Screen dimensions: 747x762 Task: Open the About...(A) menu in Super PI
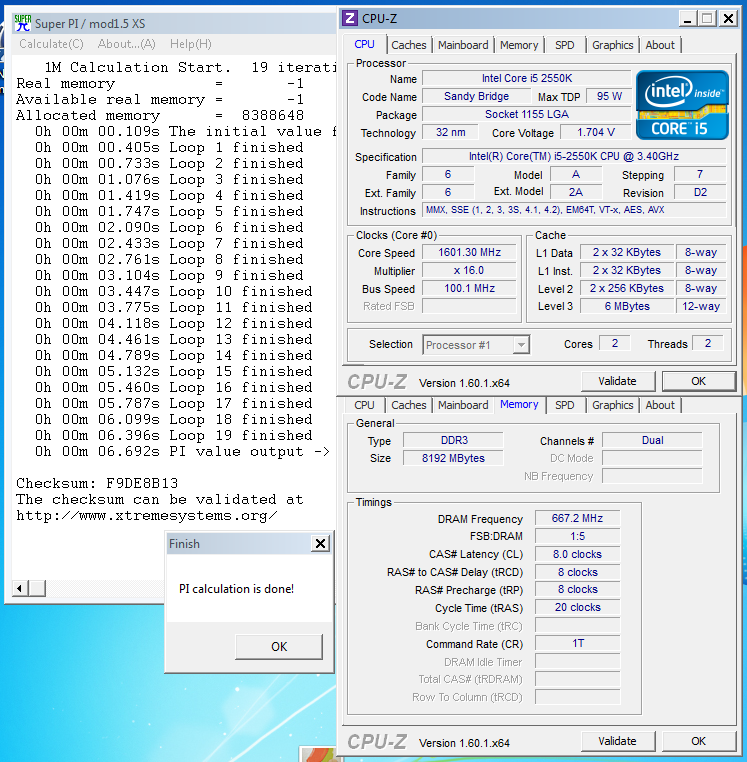pyautogui.click(x=126, y=44)
